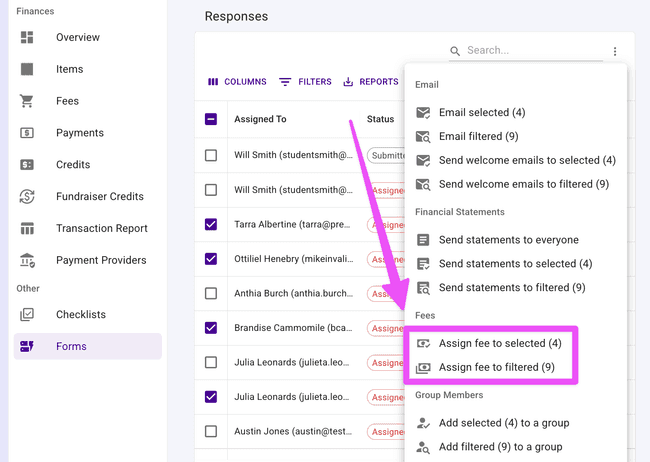Click the Fees shopping cart icon
This screenshot has height=462, width=650.
click(27, 101)
